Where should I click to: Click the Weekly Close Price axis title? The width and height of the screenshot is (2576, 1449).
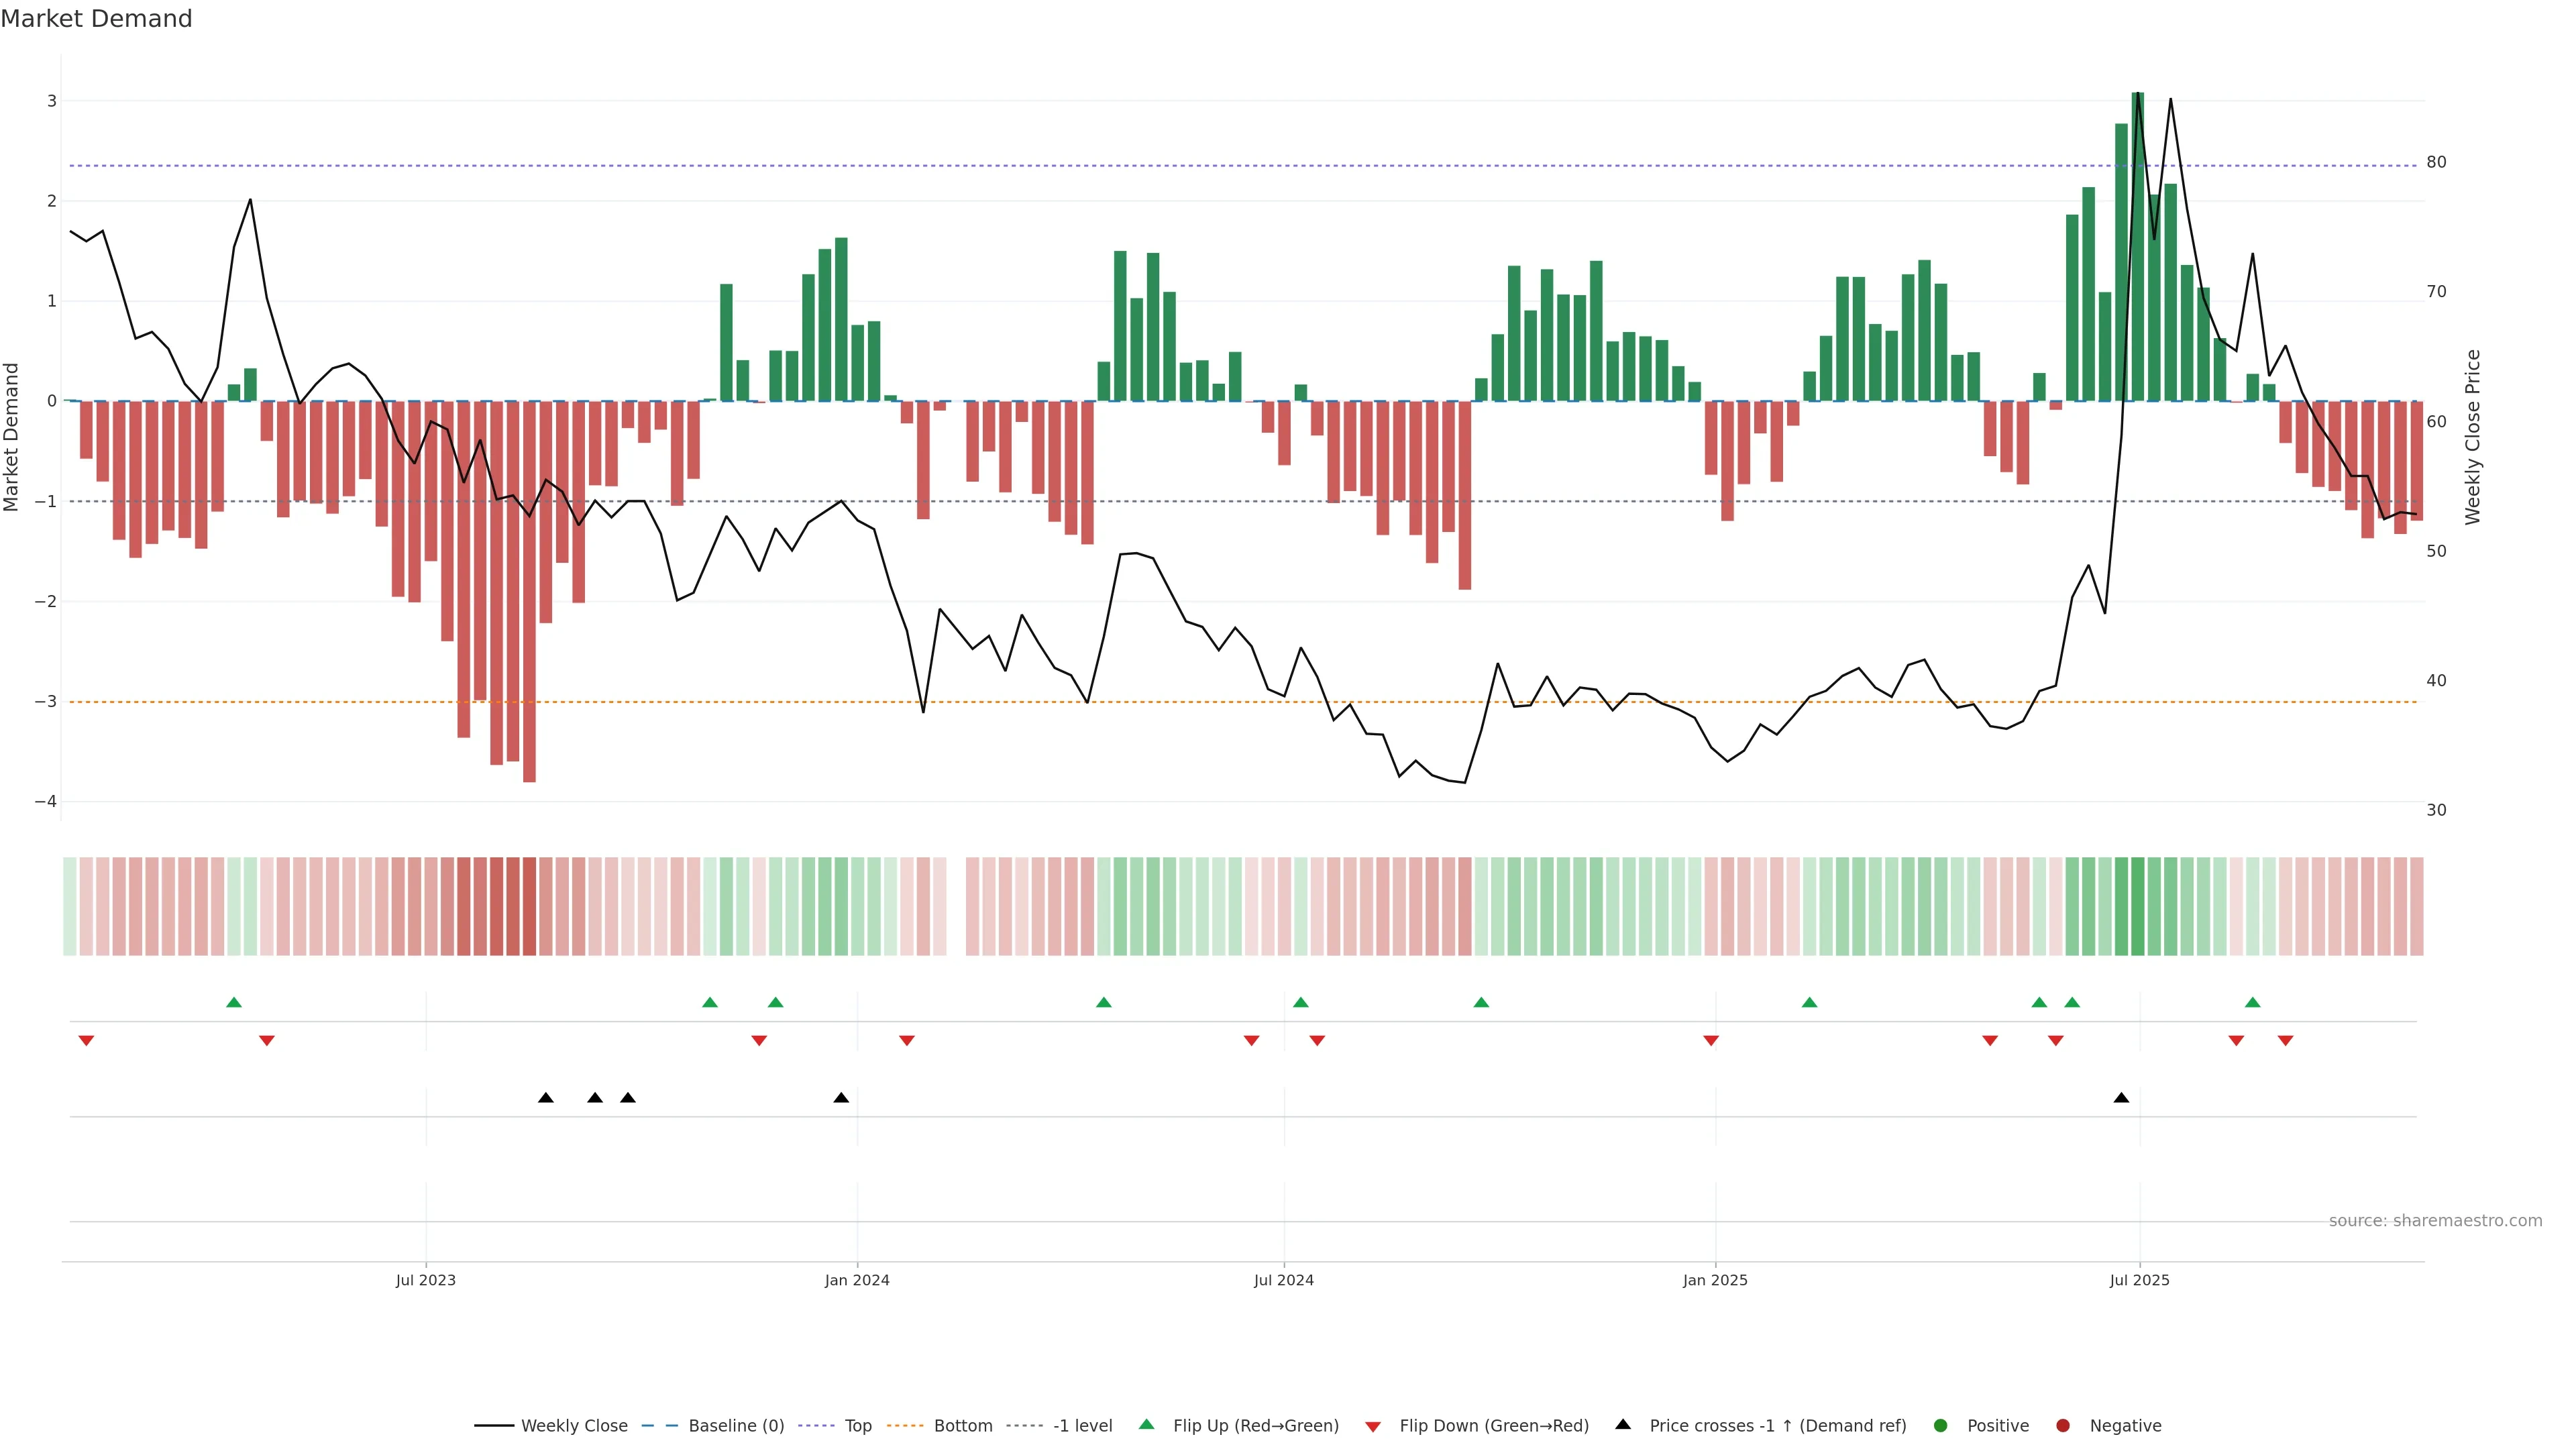coord(2473,437)
